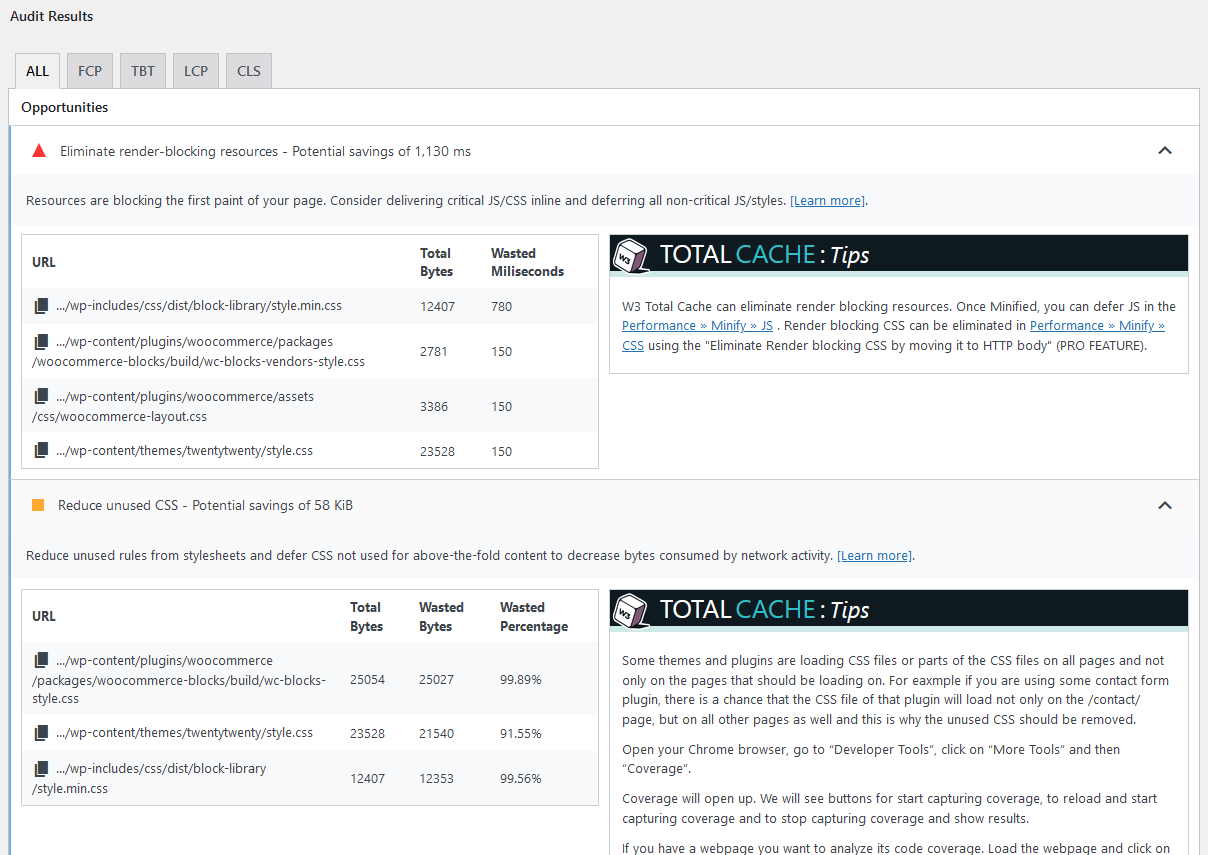Click Wasted Bytes column header
This screenshot has width=1208, height=855.
point(441,617)
